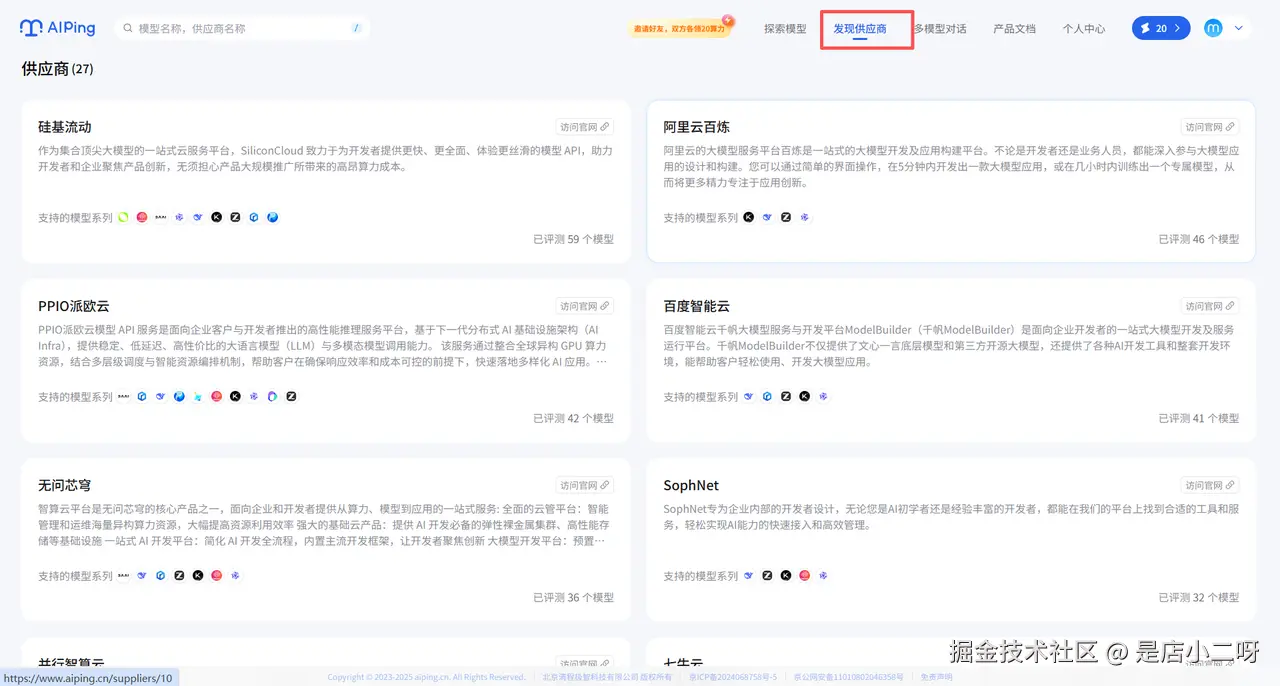Open the PPIO派欧云 supplier card title
This screenshot has width=1280, height=686.
(74, 306)
